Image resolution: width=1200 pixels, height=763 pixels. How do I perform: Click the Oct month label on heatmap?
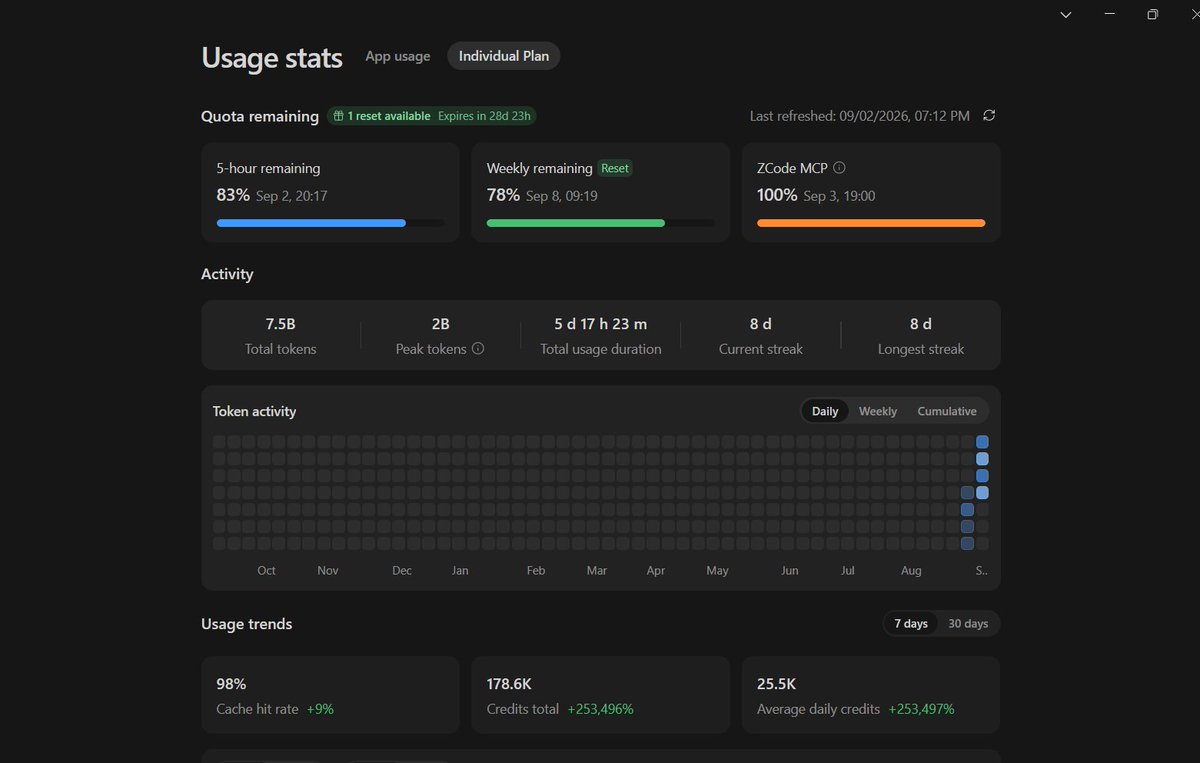(x=266, y=570)
